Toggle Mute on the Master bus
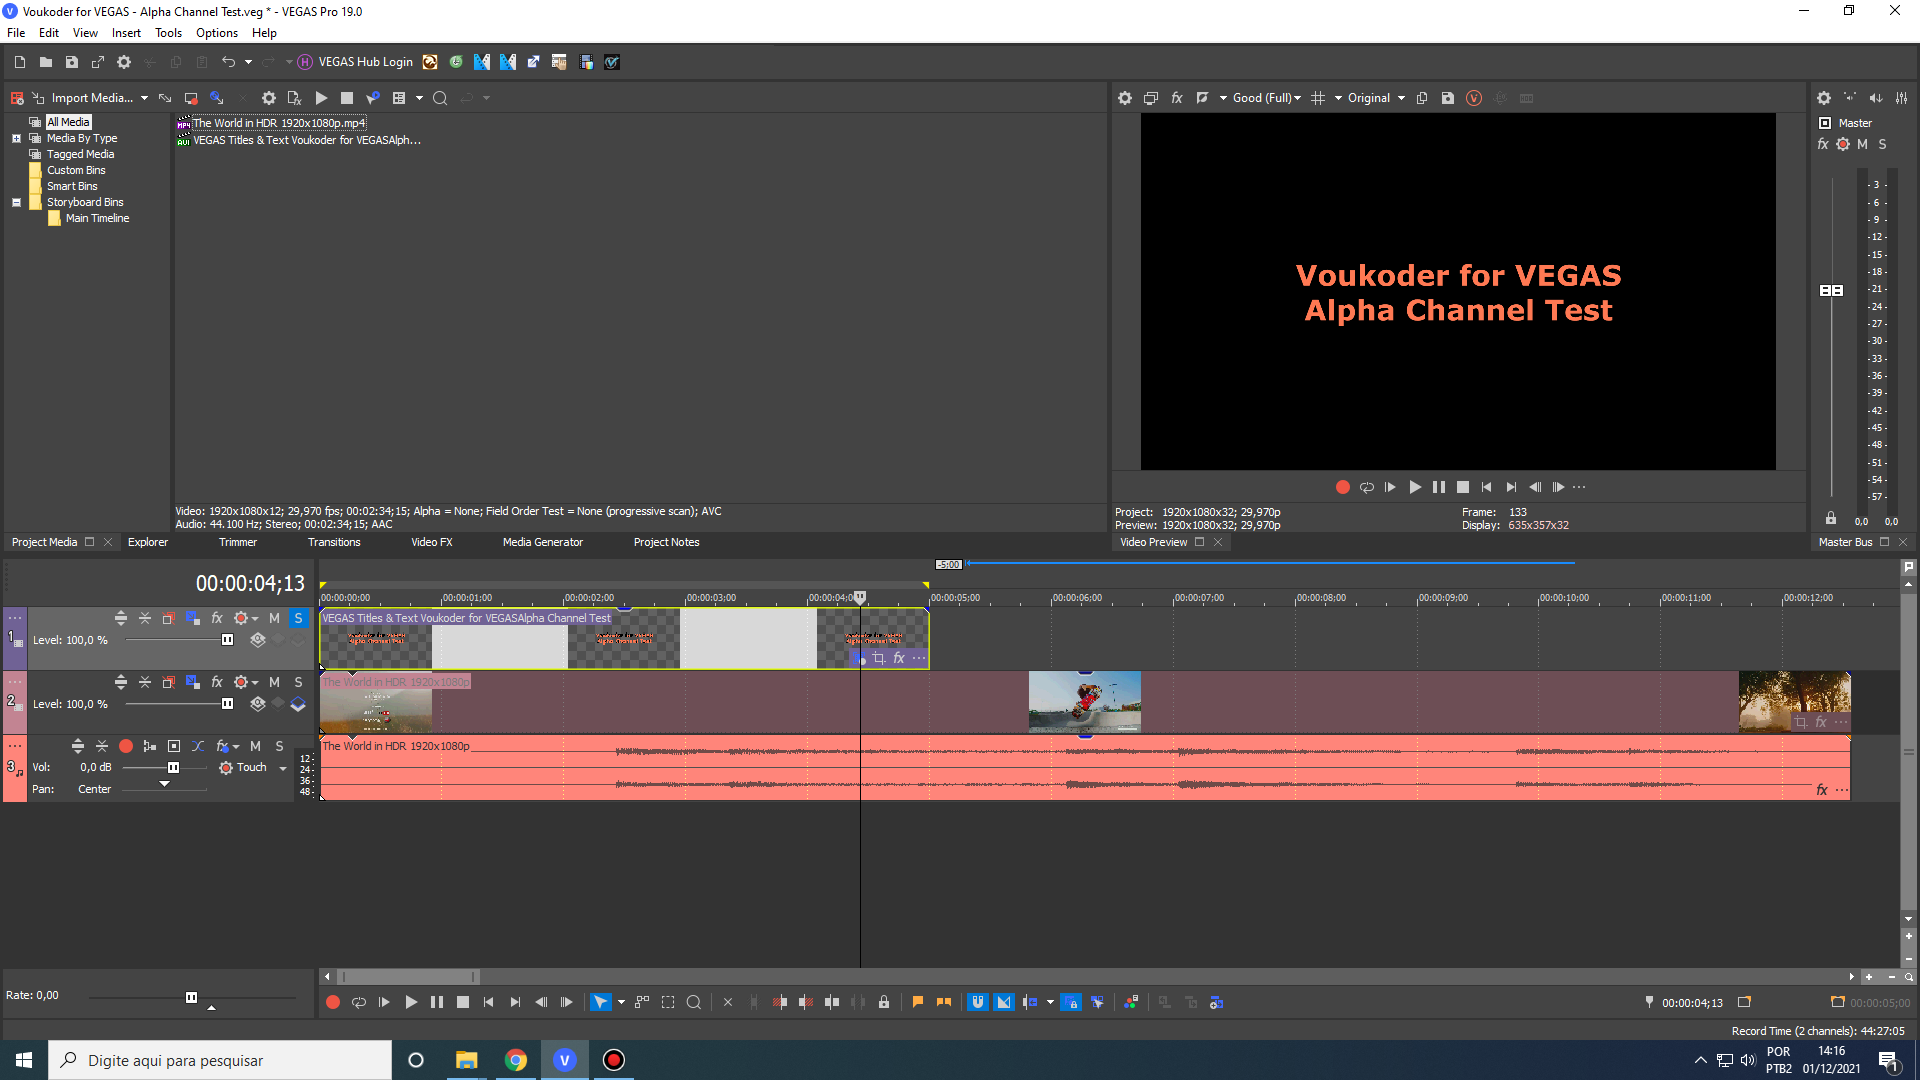The width and height of the screenshot is (1920, 1080). point(1862,144)
